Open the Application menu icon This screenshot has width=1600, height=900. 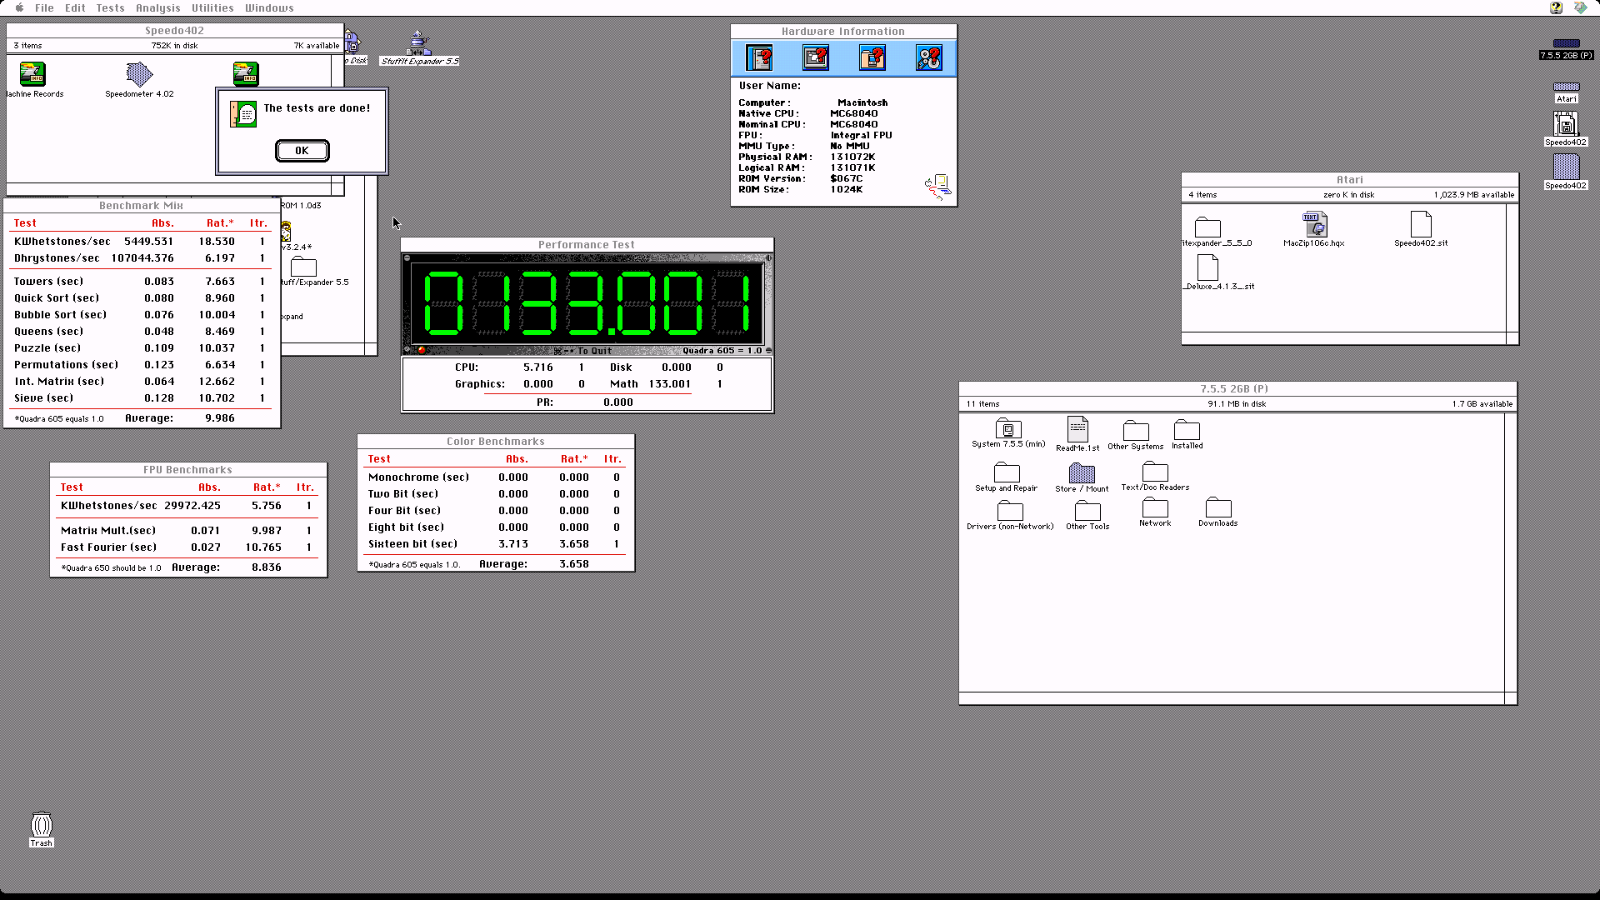click(1580, 8)
